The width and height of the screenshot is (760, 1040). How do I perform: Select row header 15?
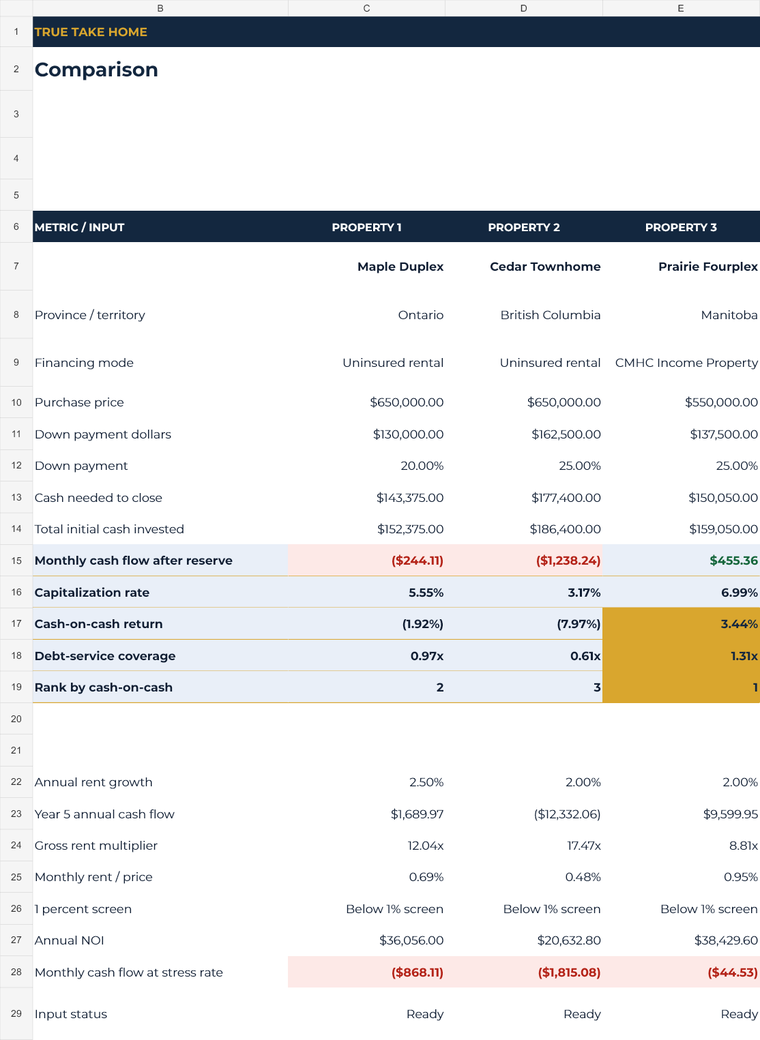pos(16,560)
